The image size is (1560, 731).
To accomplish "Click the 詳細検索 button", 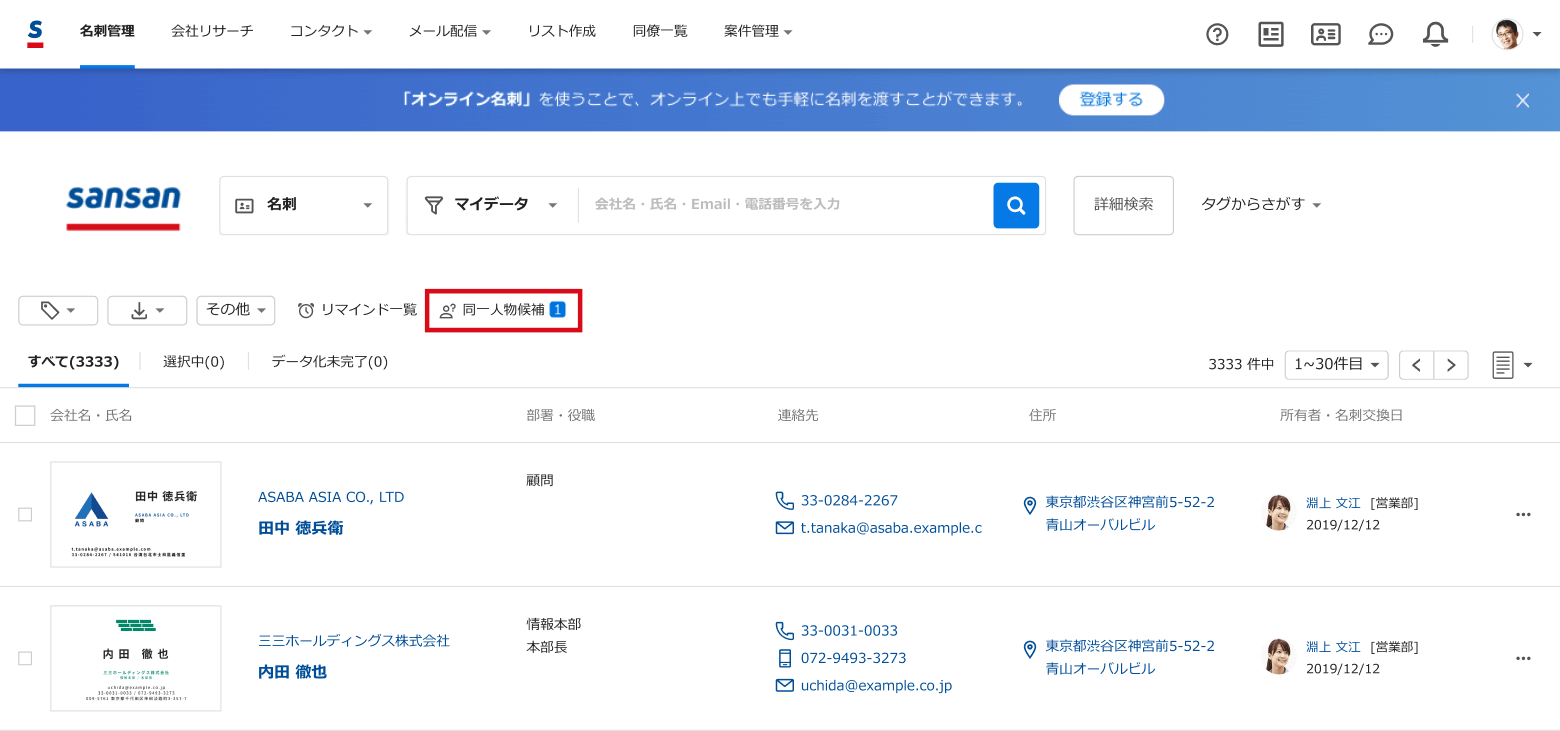I will (x=1124, y=205).
